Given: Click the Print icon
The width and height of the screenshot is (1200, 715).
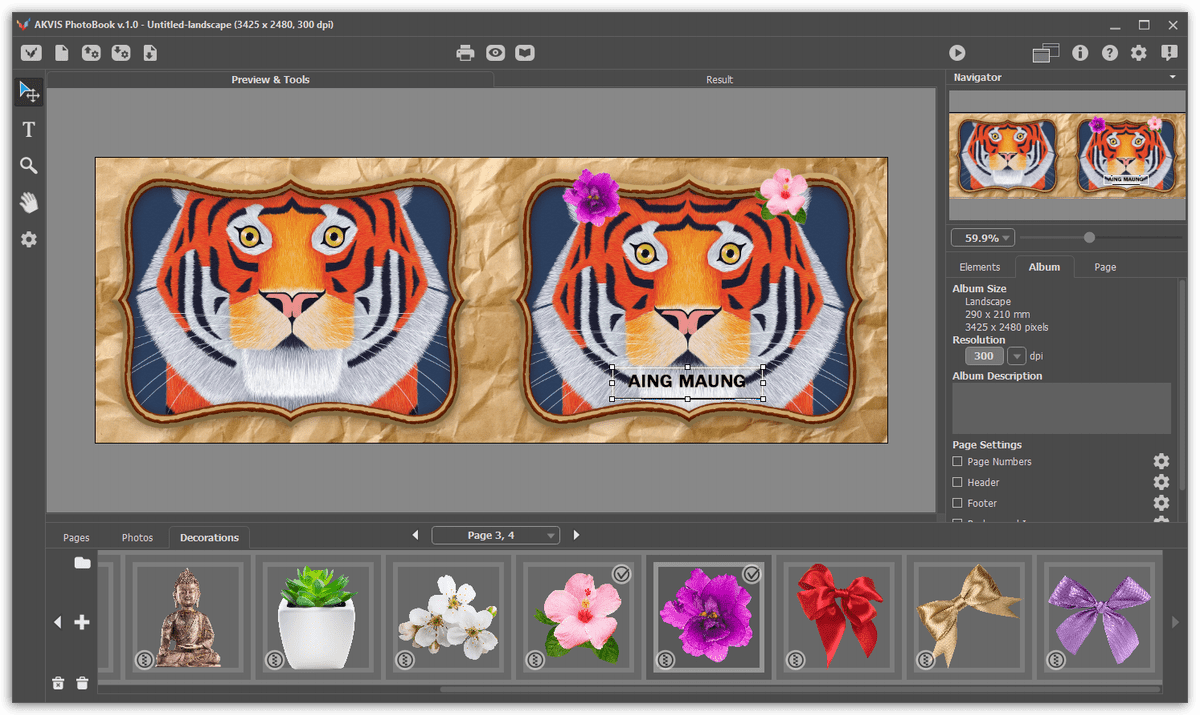Looking at the screenshot, I should click(465, 53).
